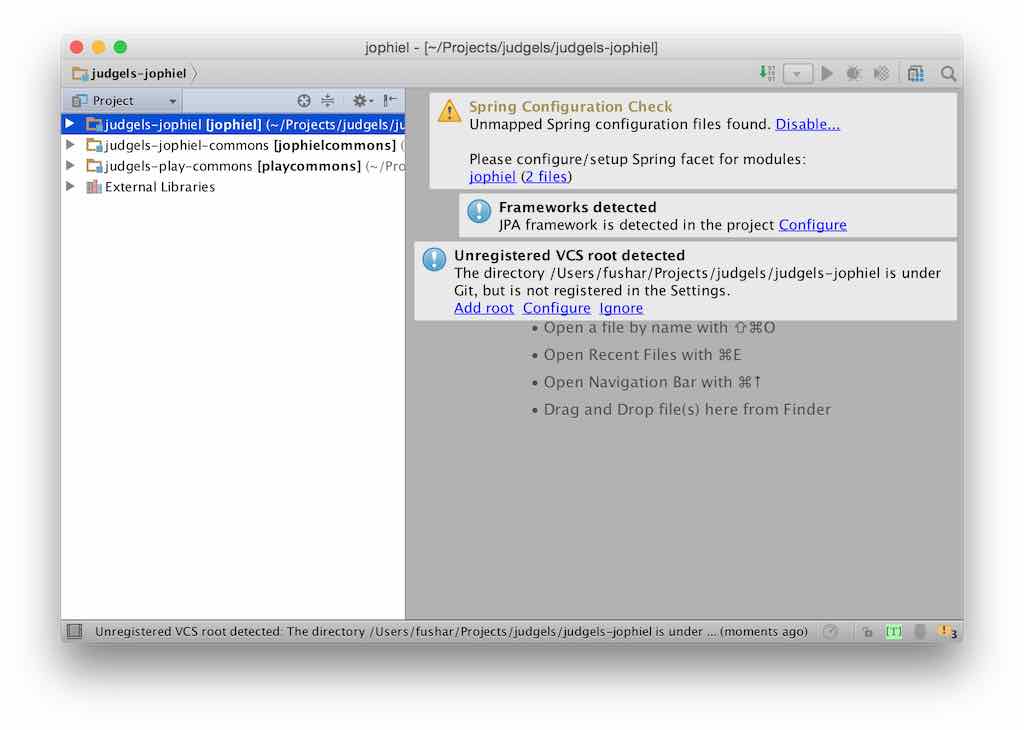Click the green [T] status bar indicator
The width and height of the screenshot is (1024, 730).
pyautogui.click(x=893, y=631)
